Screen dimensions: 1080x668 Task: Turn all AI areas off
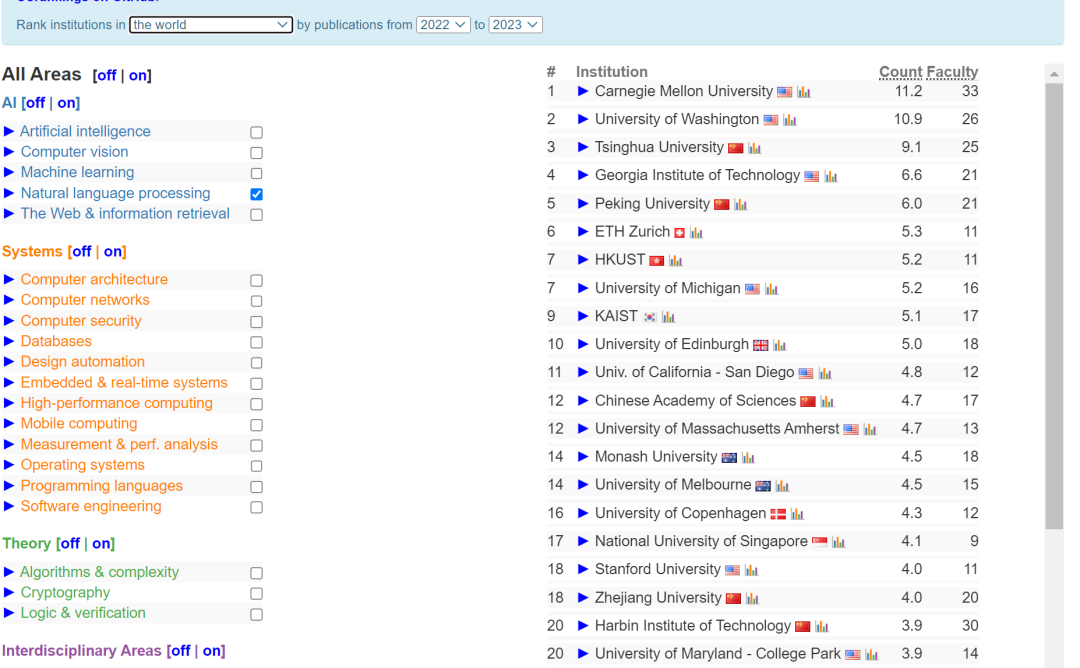(x=35, y=103)
